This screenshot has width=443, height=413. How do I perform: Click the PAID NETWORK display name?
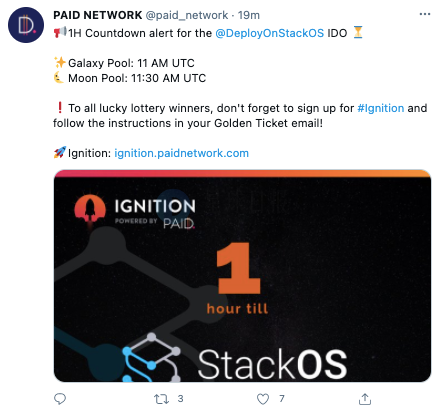[x=98, y=15]
